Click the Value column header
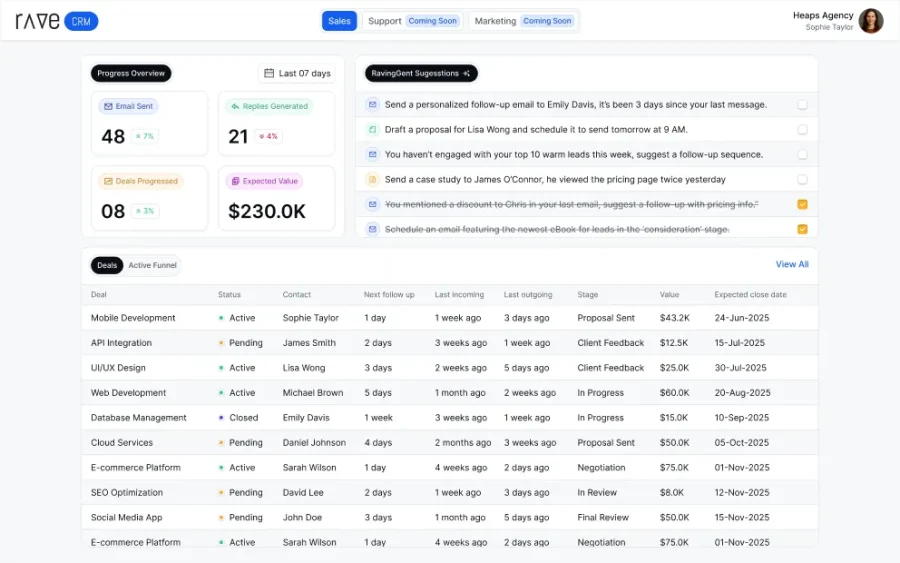This screenshot has width=900, height=563. tap(669, 294)
